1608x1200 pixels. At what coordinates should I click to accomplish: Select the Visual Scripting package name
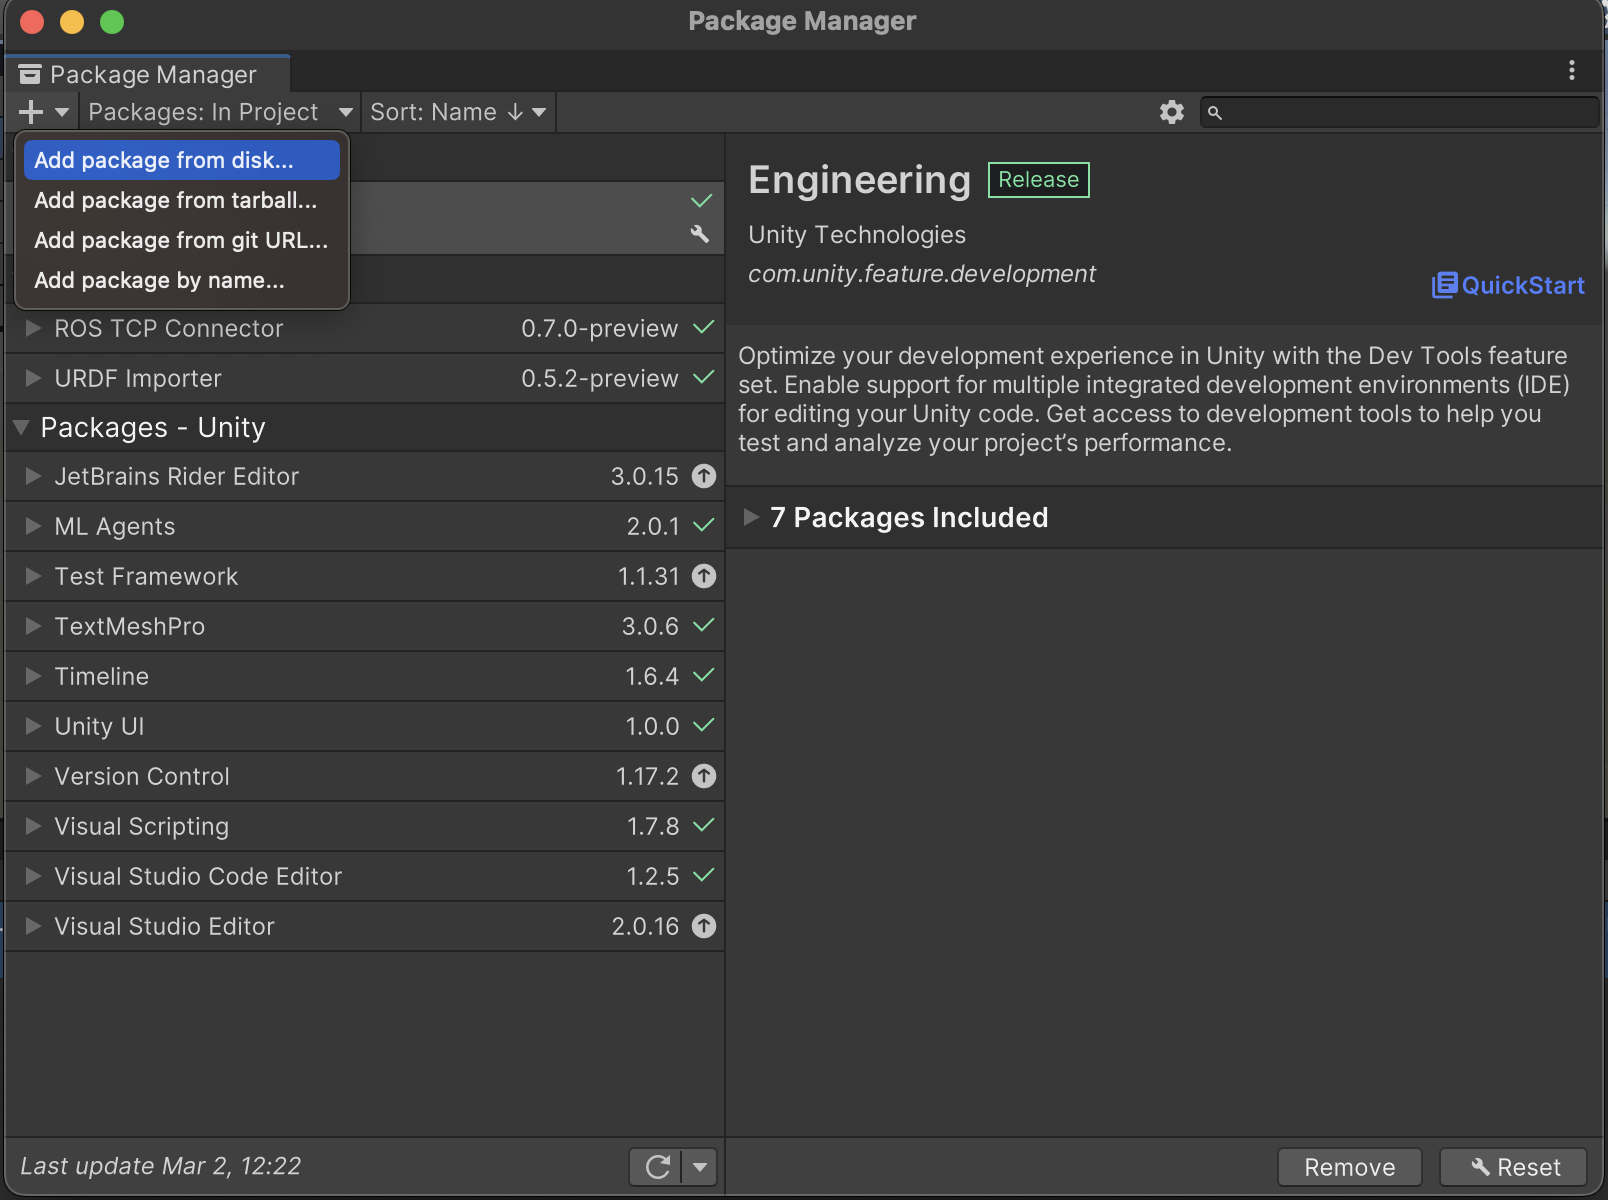(142, 826)
